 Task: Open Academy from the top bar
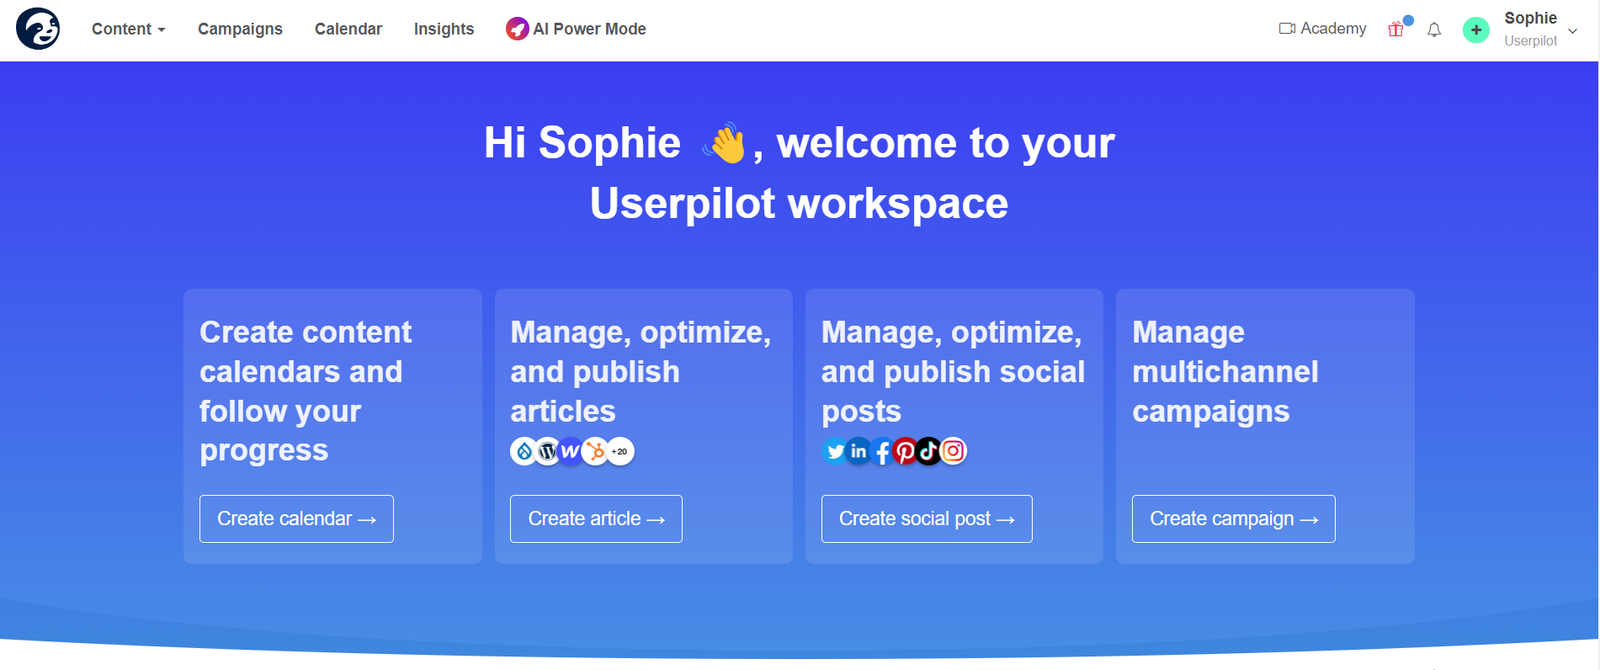click(1323, 29)
